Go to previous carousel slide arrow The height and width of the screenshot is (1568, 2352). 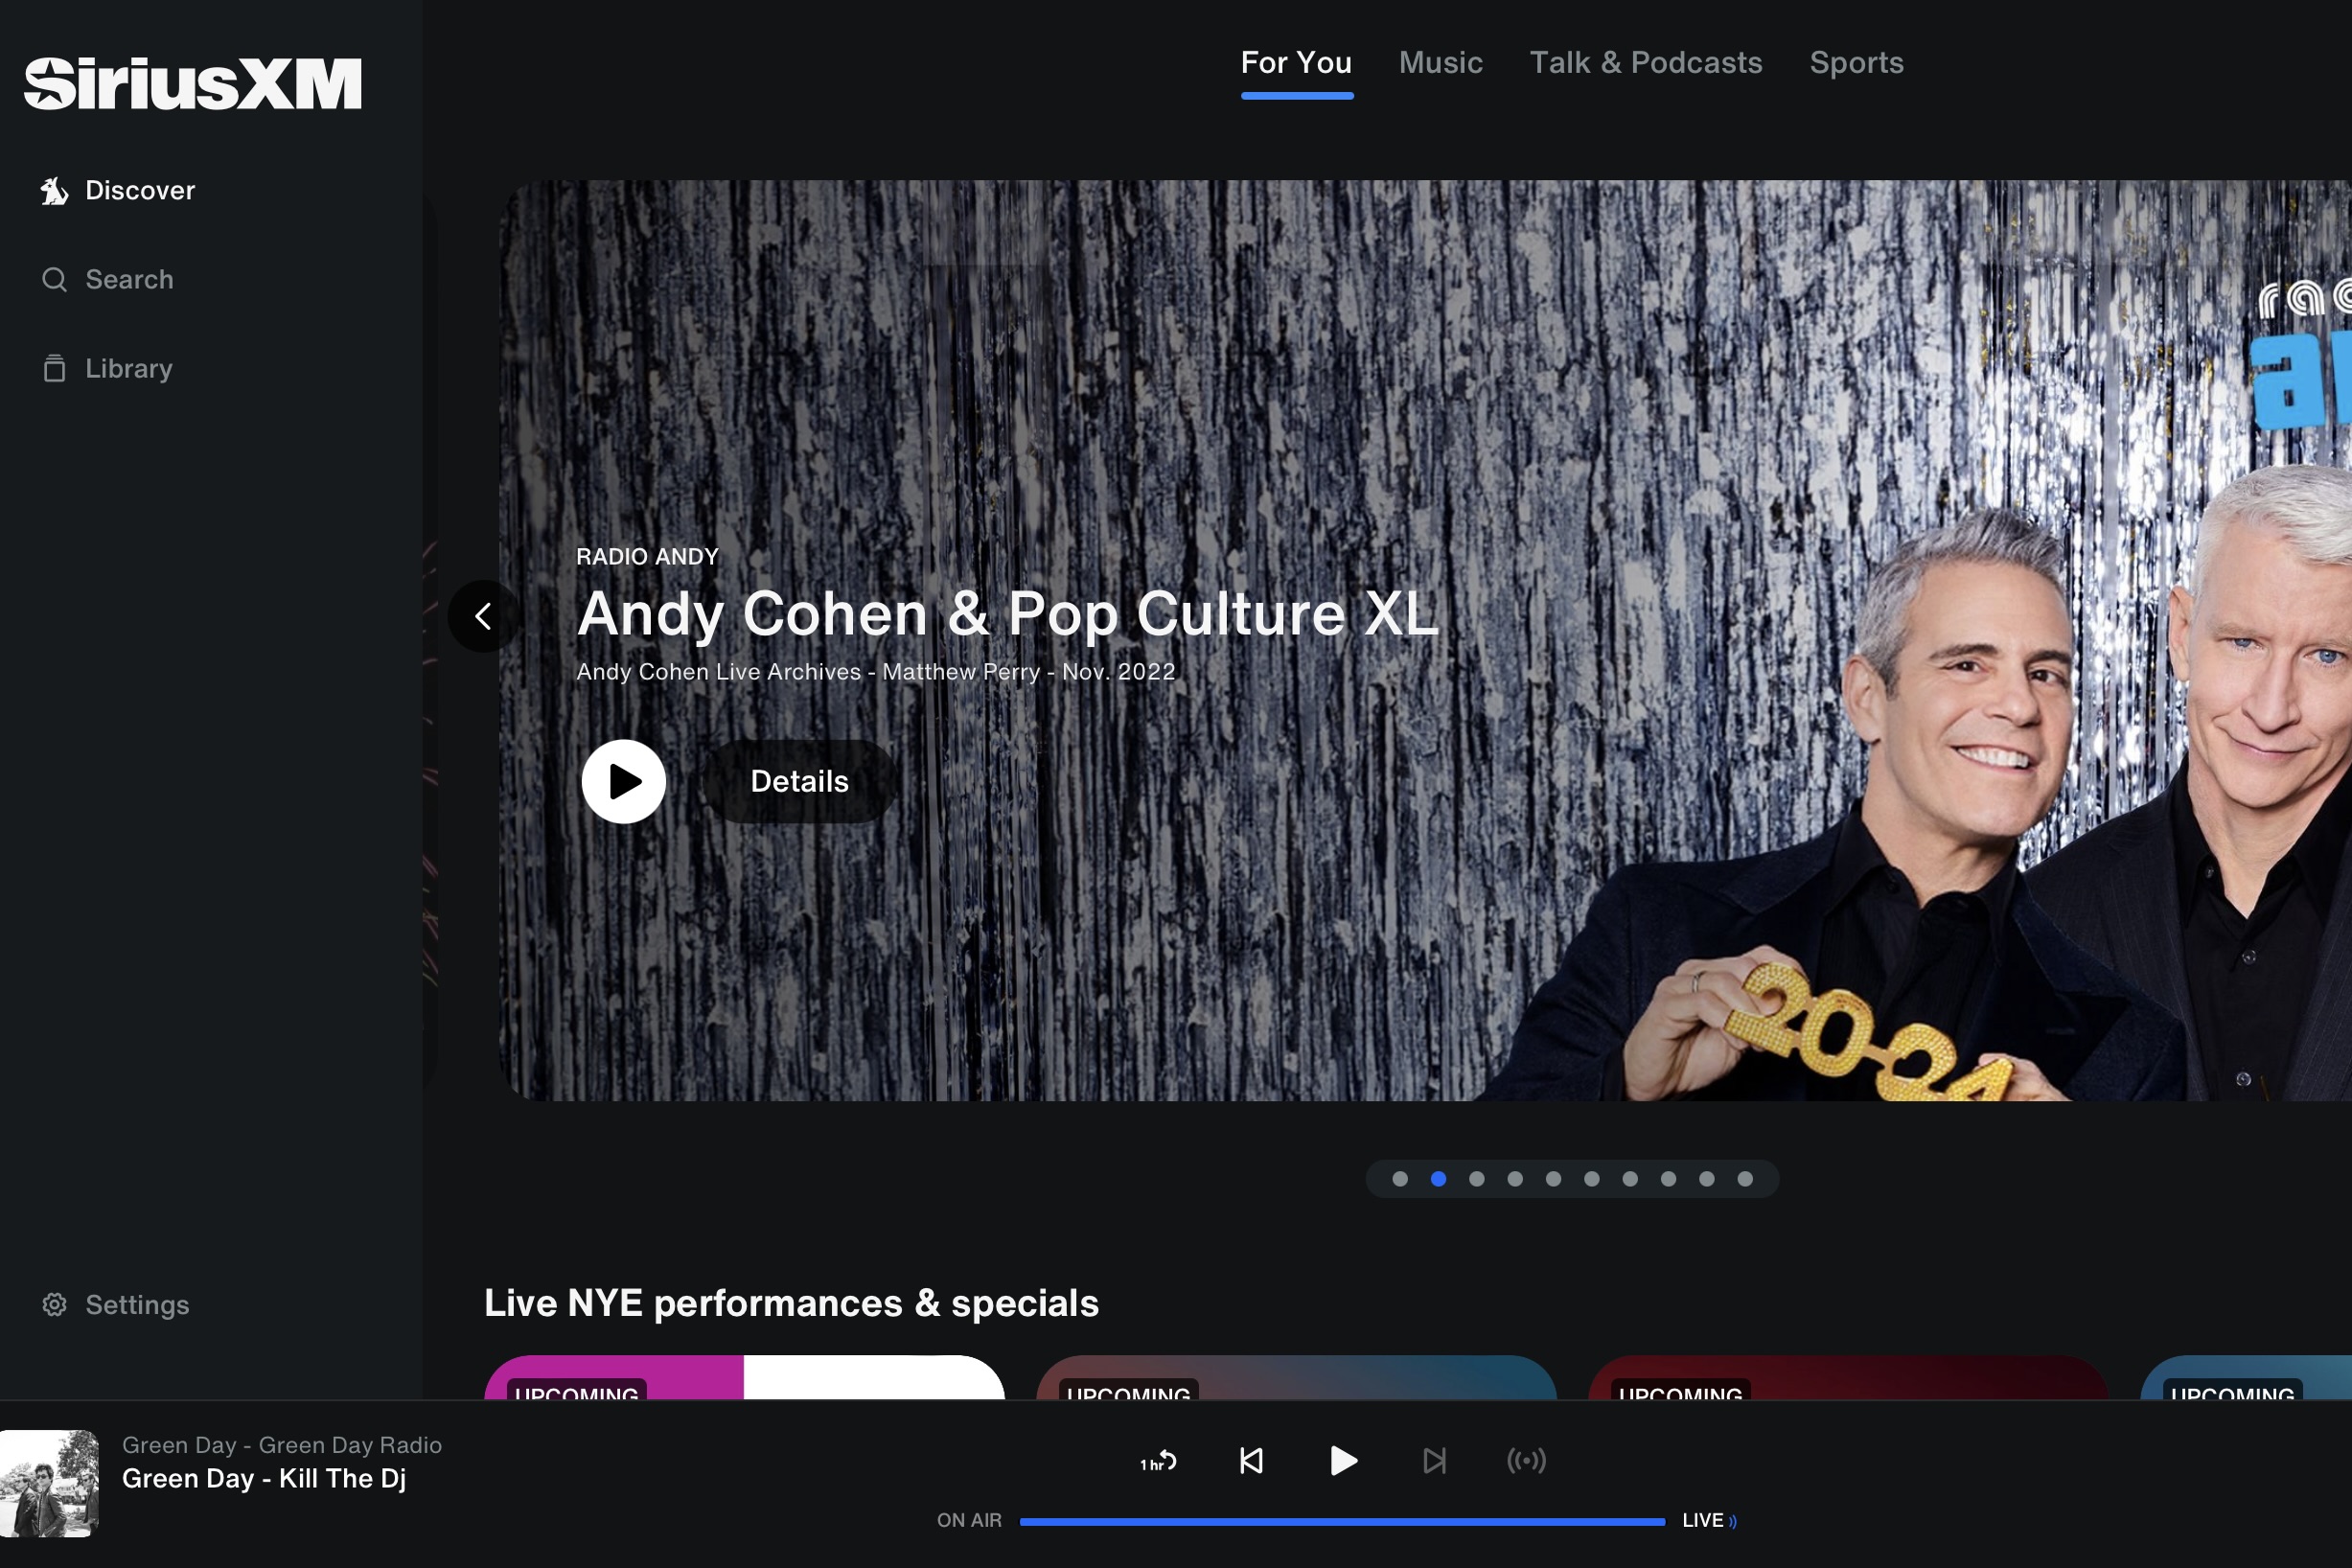tap(483, 616)
